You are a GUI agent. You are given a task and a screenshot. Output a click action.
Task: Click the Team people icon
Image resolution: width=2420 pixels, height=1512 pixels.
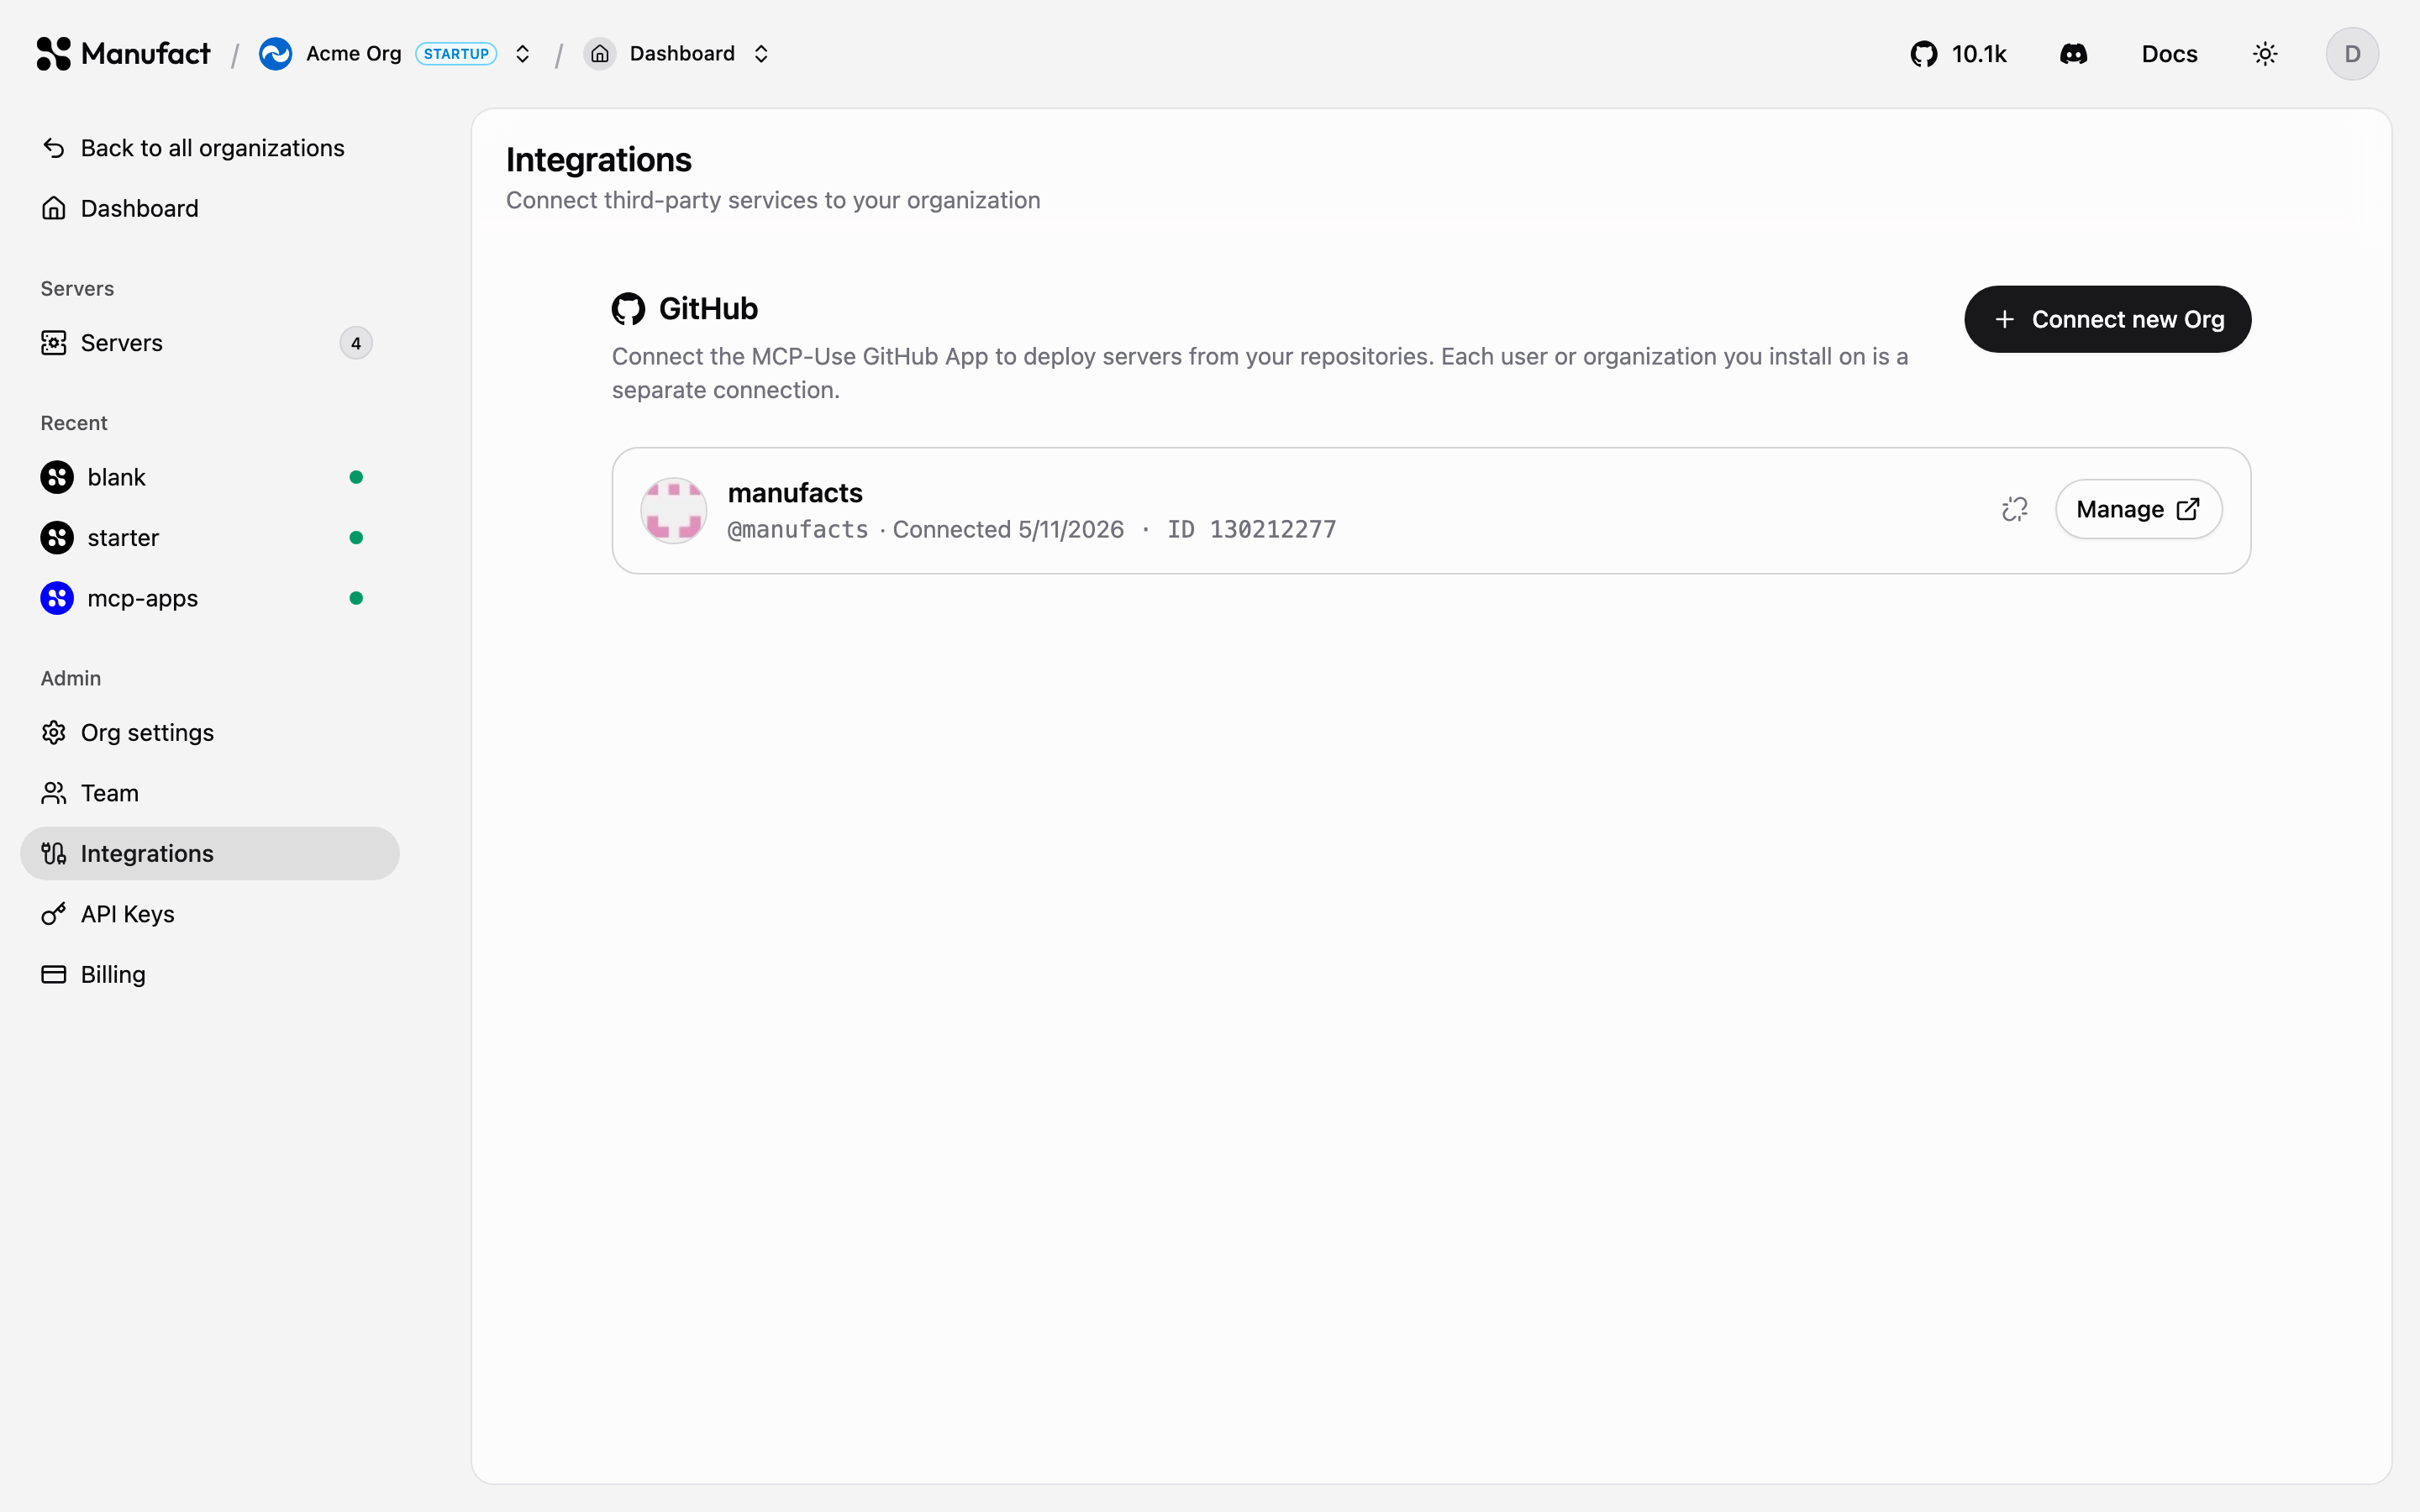click(x=54, y=793)
